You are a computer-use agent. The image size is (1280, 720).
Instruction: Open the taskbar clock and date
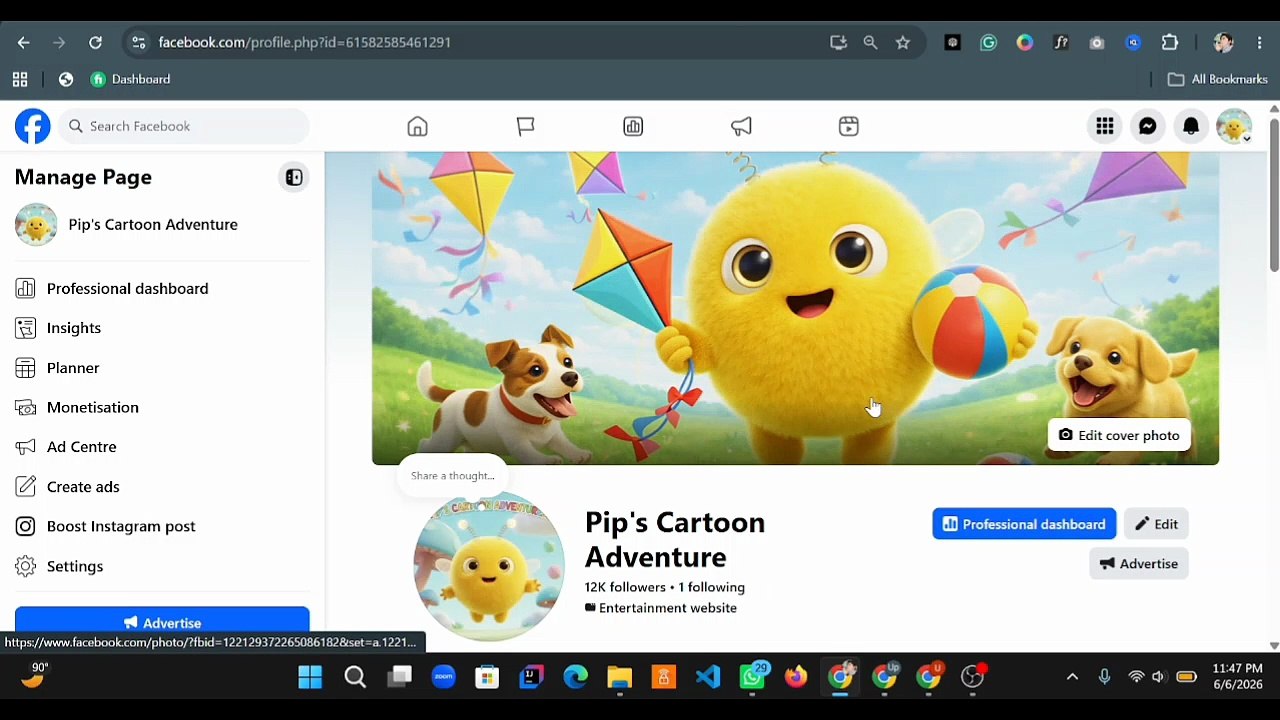(x=1238, y=677)
